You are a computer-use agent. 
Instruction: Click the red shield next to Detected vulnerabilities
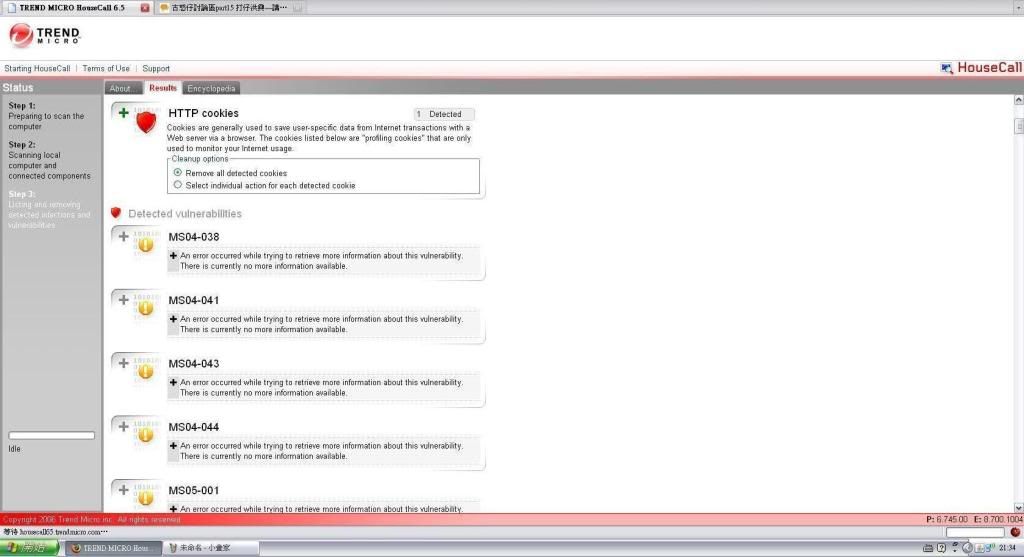tap(116, 213)
